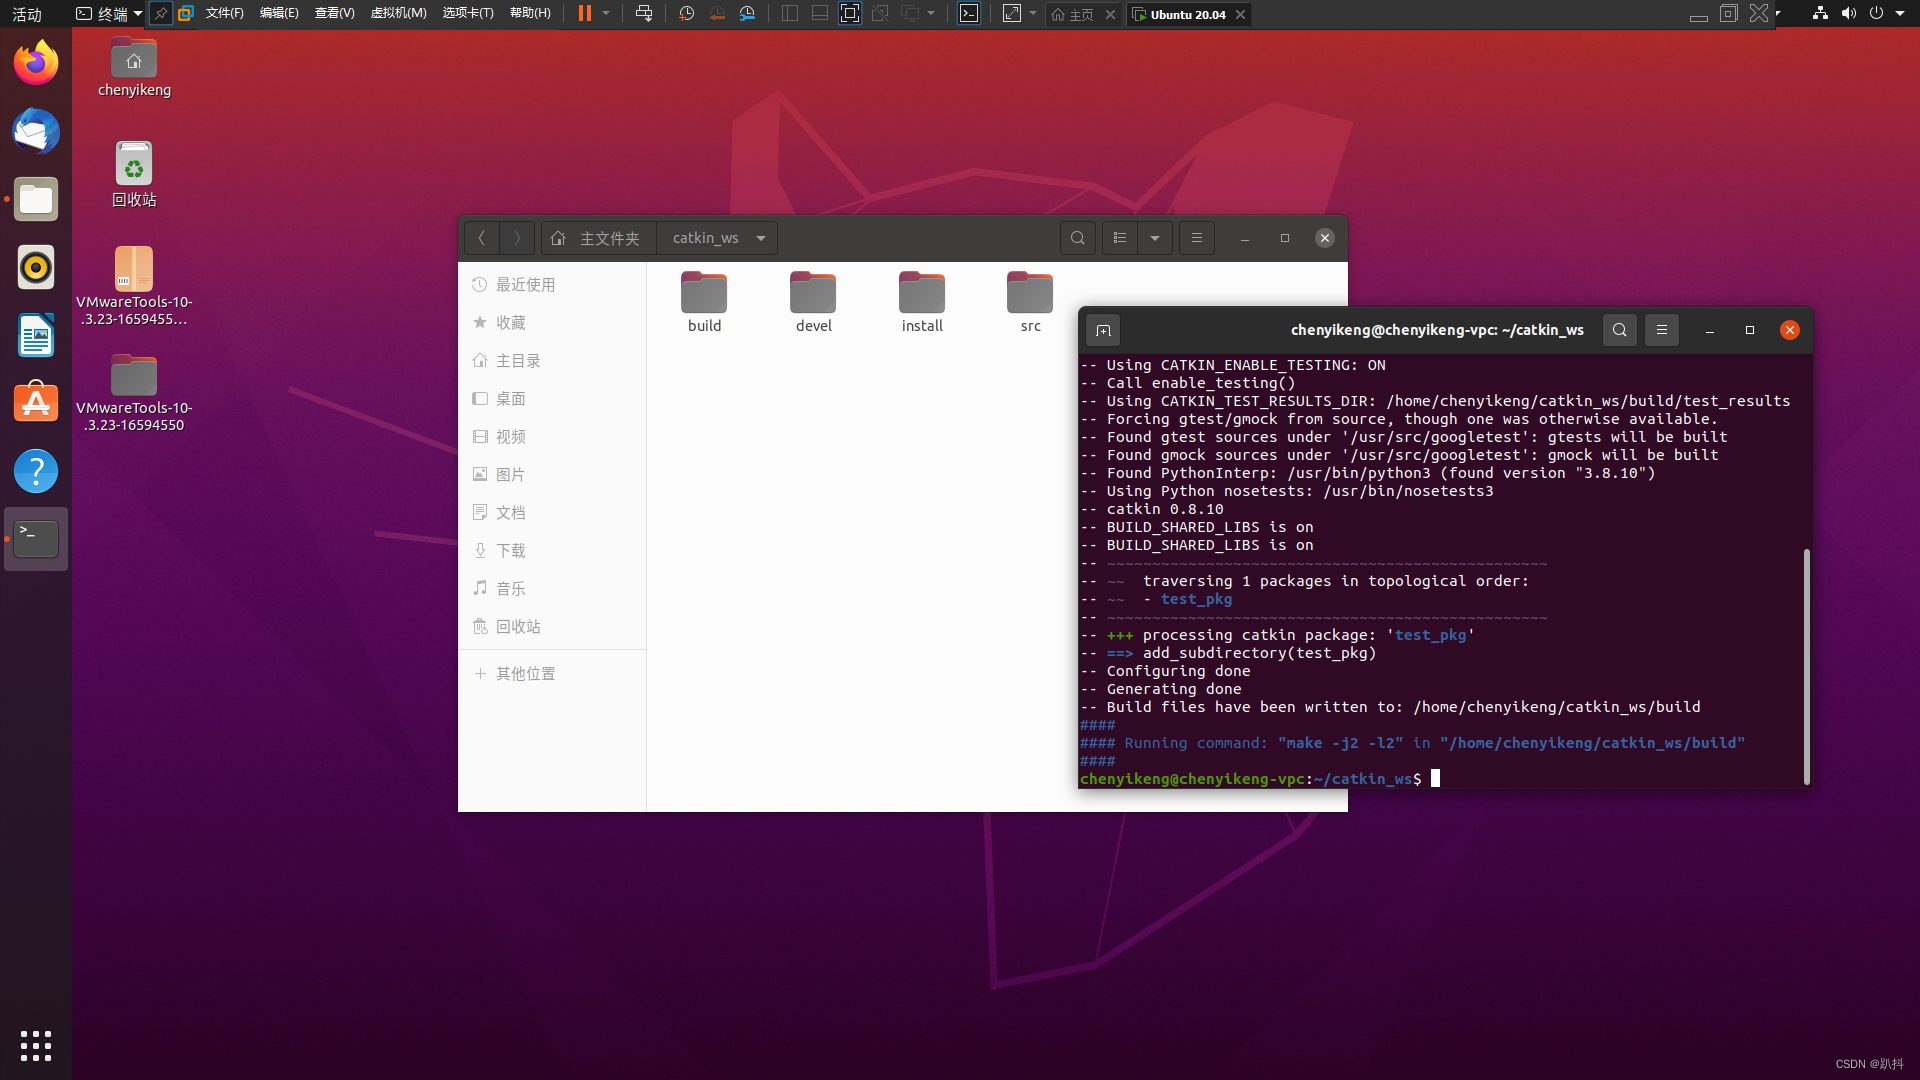The height and width of the screenshot is (1080, 1920).
Task: Expand the catkin_ws path dropdown in file manager
Action: point(761,237)
